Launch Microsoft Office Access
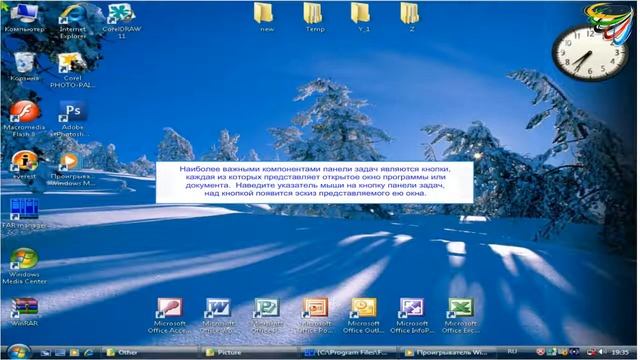This screenshot has height=360, width=640. point(169,316)
